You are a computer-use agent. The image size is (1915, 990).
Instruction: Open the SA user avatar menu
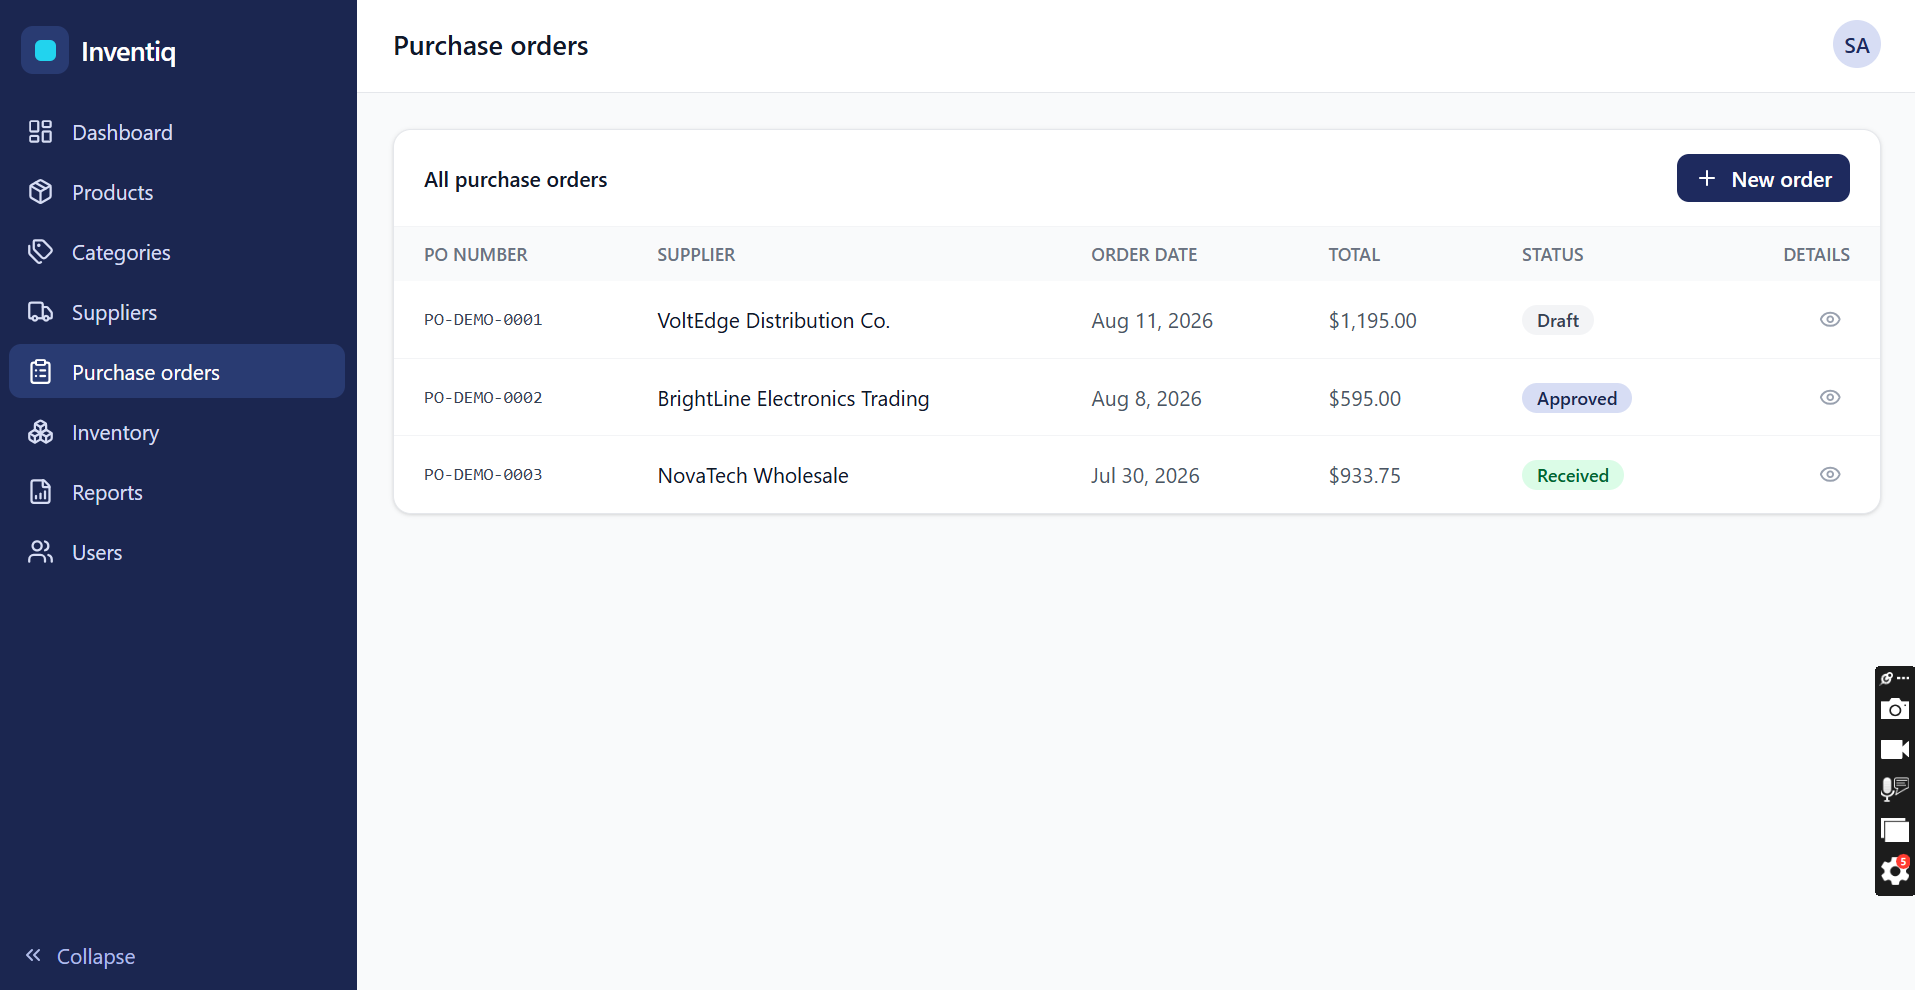click(x=1856, y=45)
